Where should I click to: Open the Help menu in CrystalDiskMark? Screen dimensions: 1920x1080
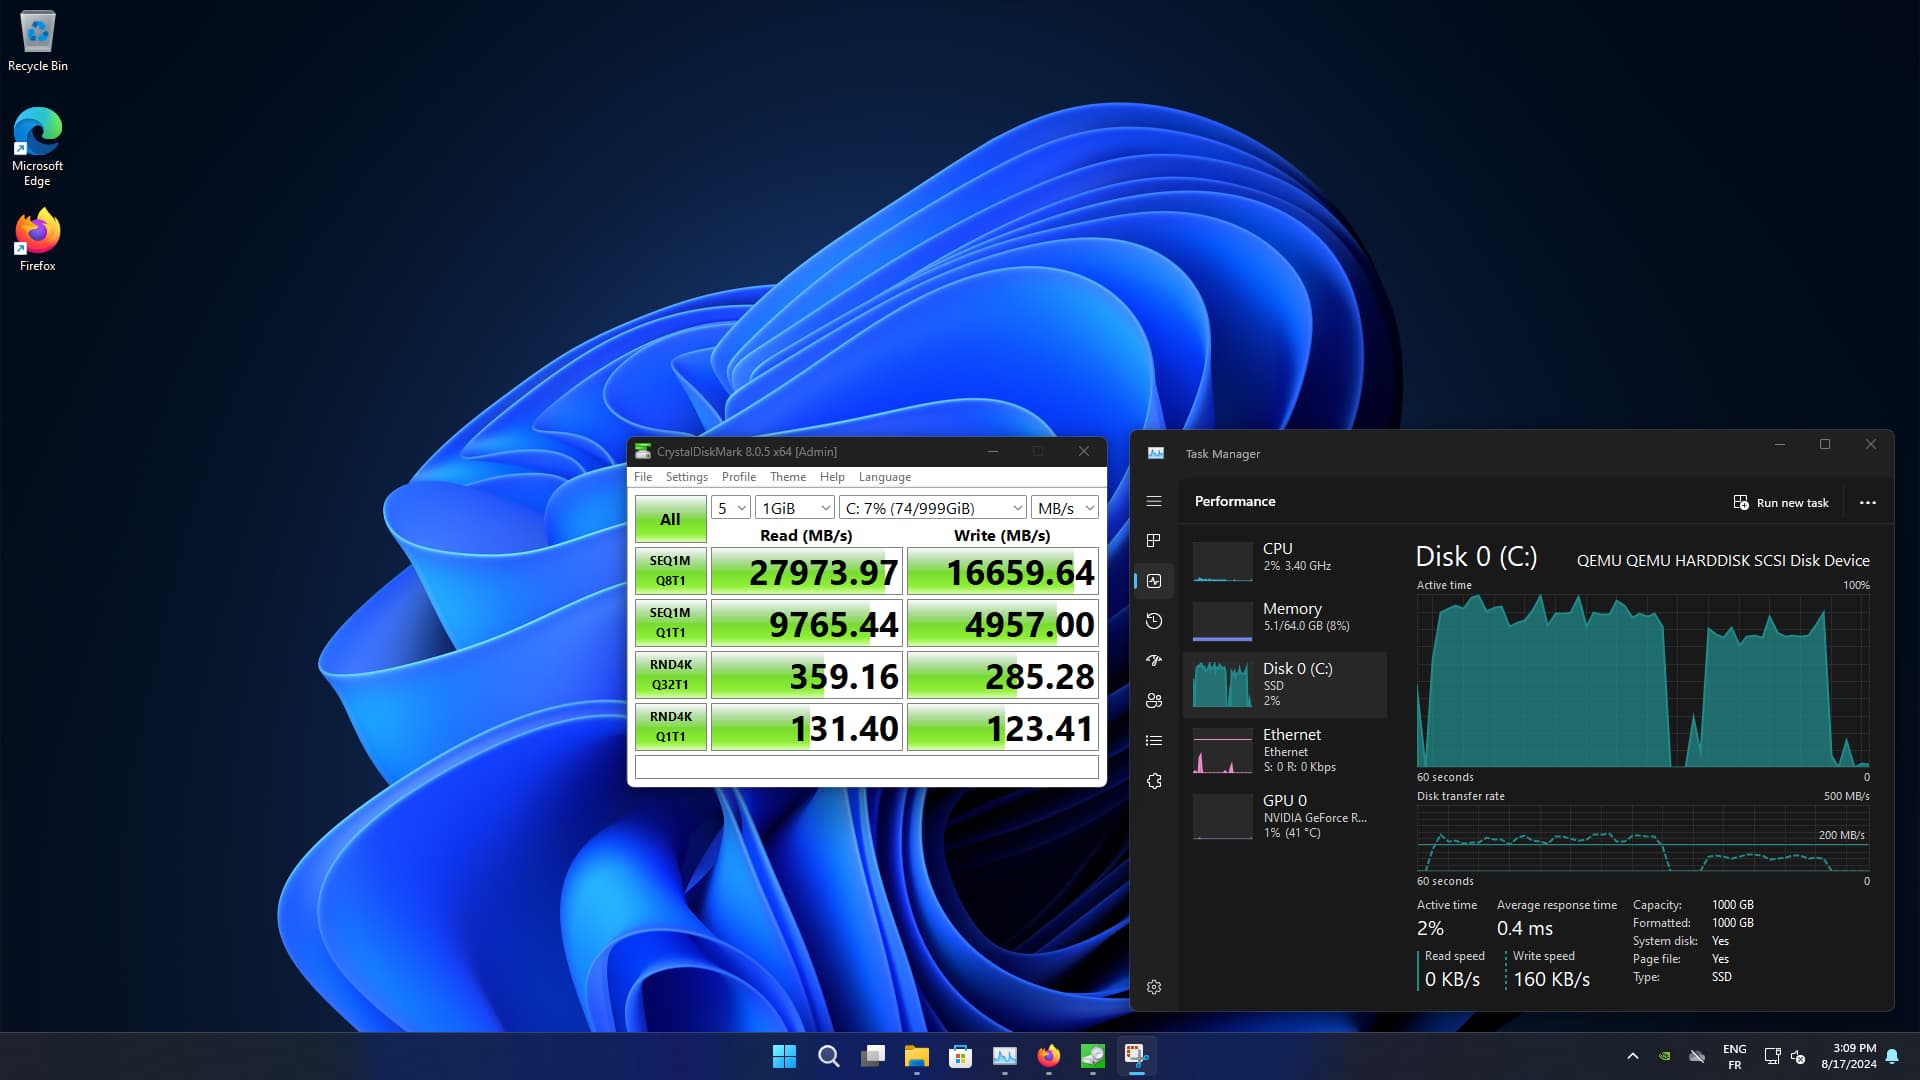(x=832, y=477)
